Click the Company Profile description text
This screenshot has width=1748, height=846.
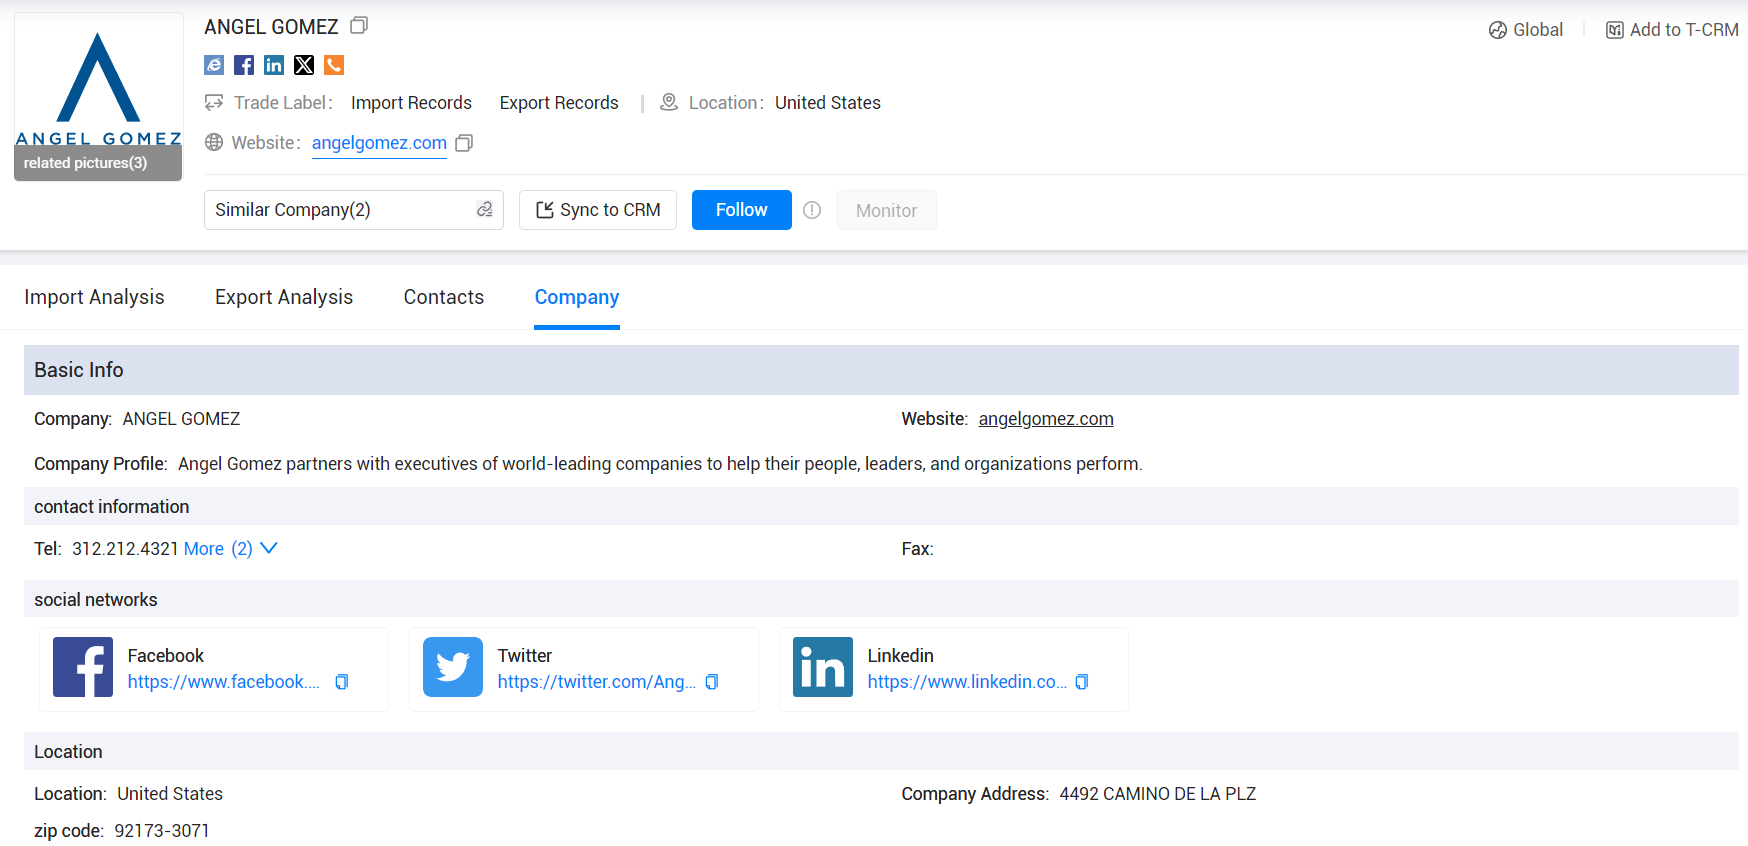point(660,464)
